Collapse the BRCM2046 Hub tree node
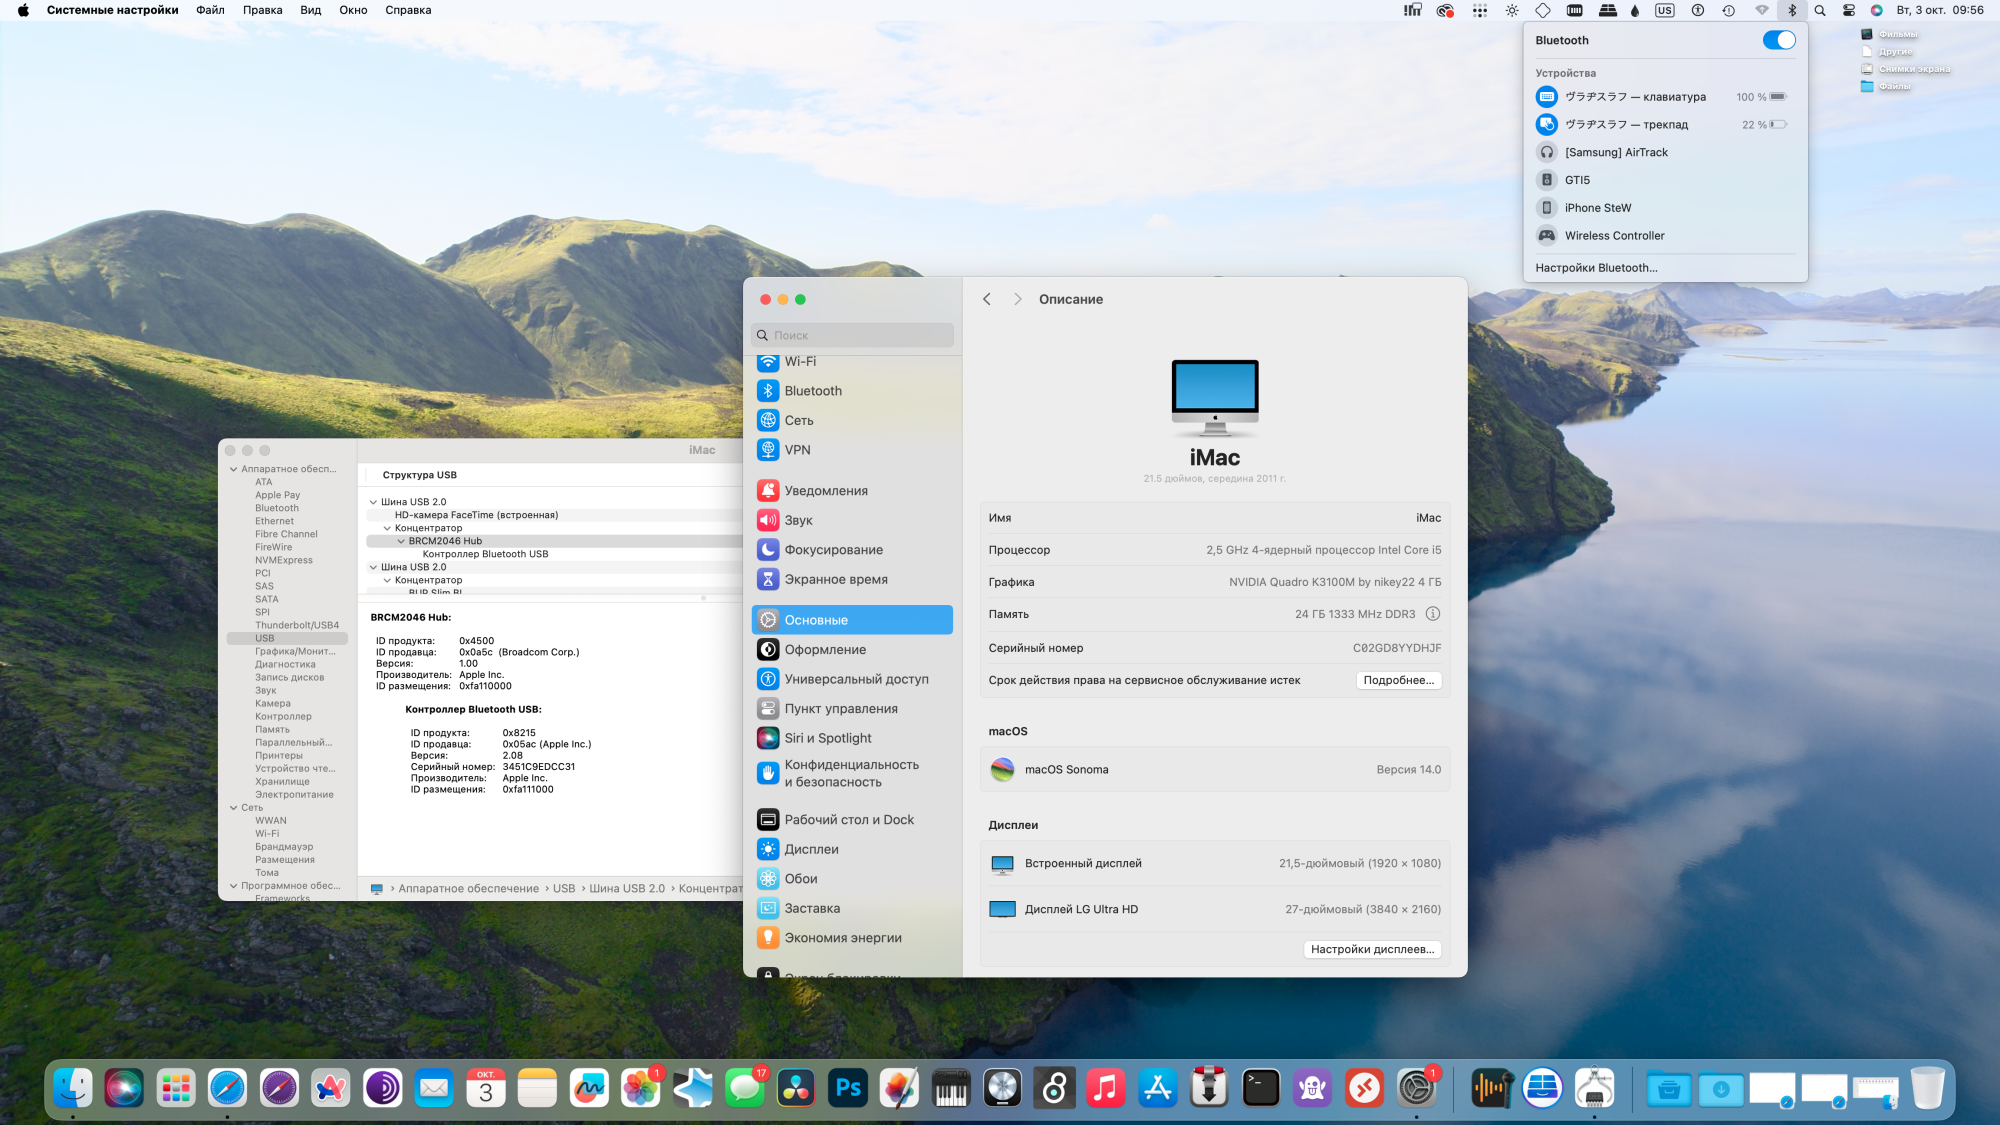 402,541
